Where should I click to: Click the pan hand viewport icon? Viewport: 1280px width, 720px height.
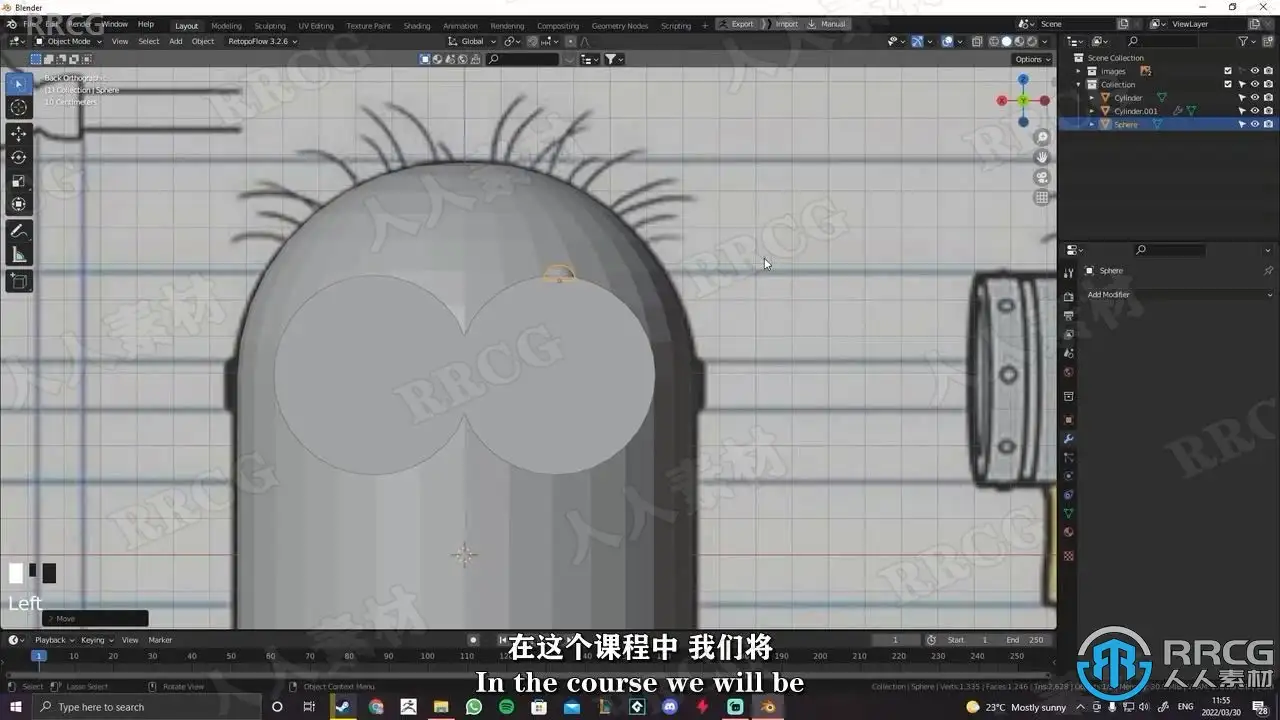pos(1042,157)
